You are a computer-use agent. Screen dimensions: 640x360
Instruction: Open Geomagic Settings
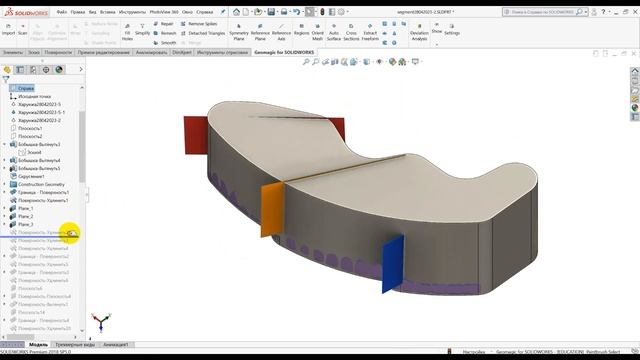coord(452,29)
